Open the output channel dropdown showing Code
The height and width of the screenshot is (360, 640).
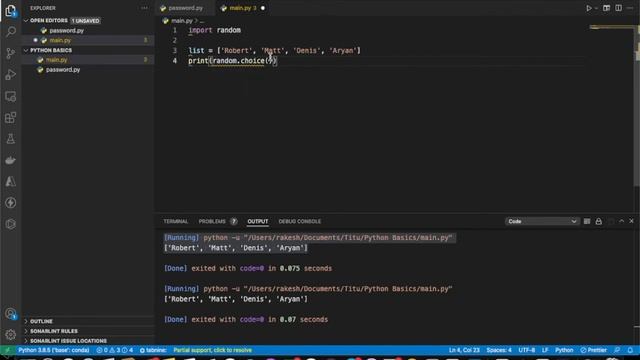[x=542, y=221]
